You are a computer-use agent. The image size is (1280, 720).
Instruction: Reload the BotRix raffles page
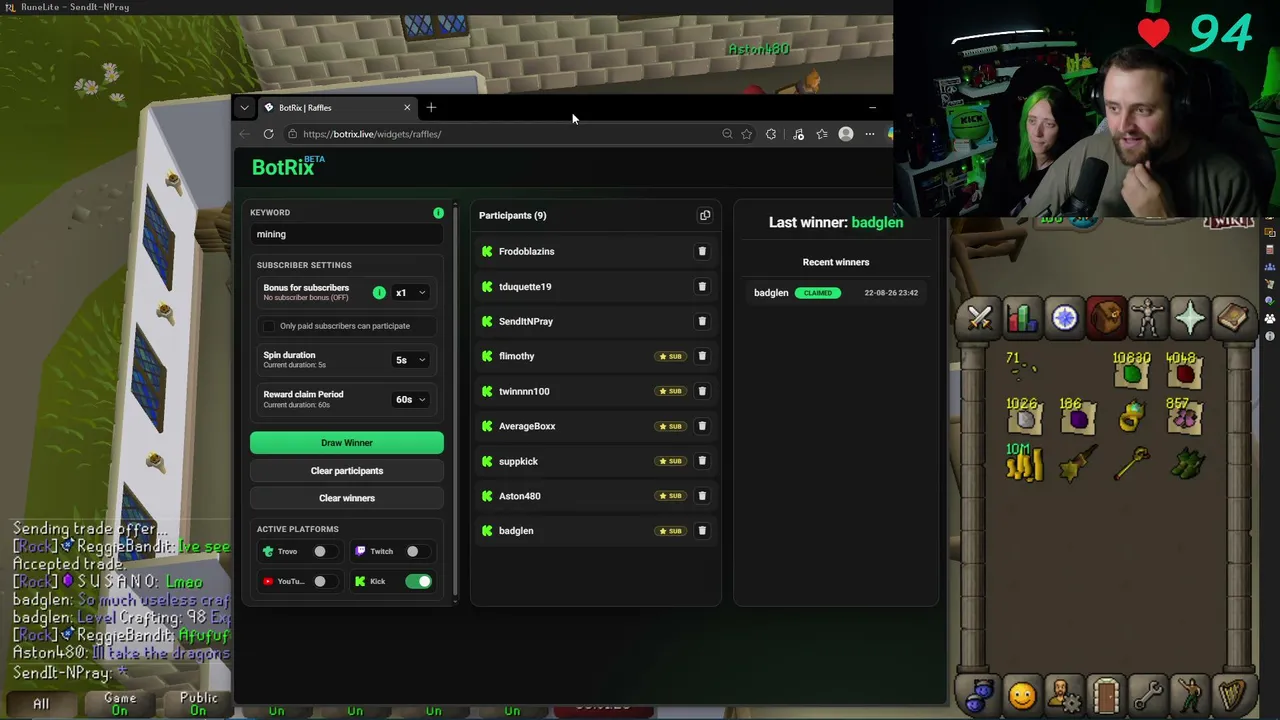click(268, 134)
